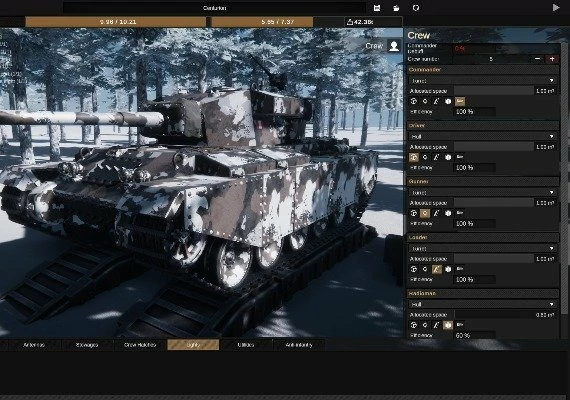Select the commander role icon for Loader
The width and height of the screenshot is (570, 400).
click(x=460, y=269)
